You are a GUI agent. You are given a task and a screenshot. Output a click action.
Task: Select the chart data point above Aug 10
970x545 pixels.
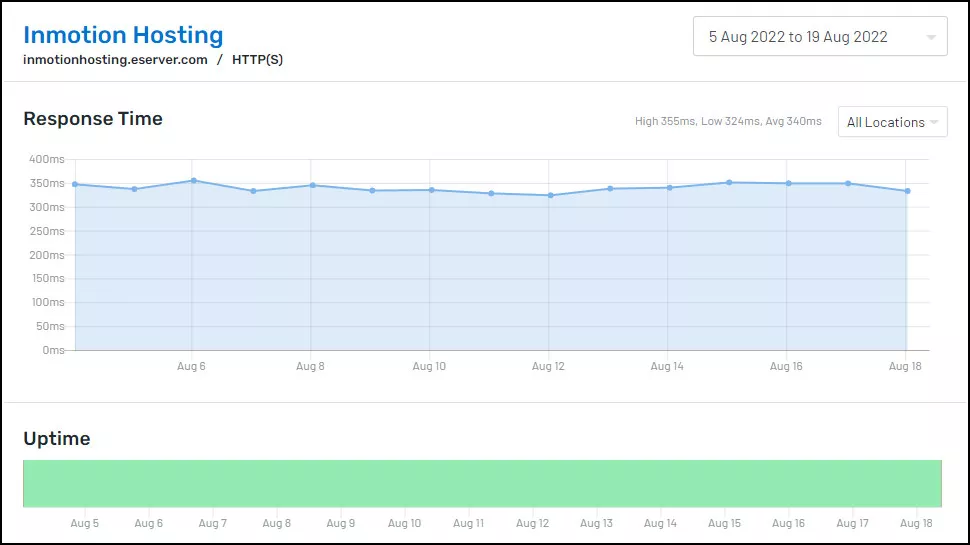click(x=431, y=190)
